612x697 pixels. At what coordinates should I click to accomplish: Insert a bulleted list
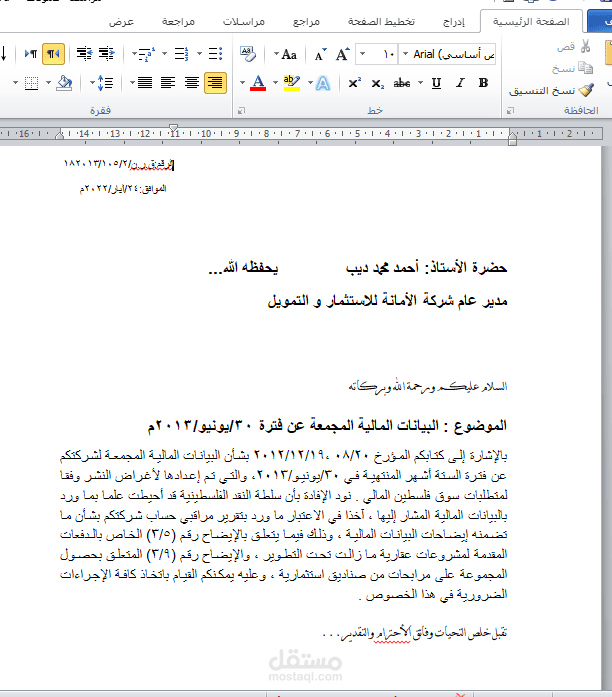point(216,54)
